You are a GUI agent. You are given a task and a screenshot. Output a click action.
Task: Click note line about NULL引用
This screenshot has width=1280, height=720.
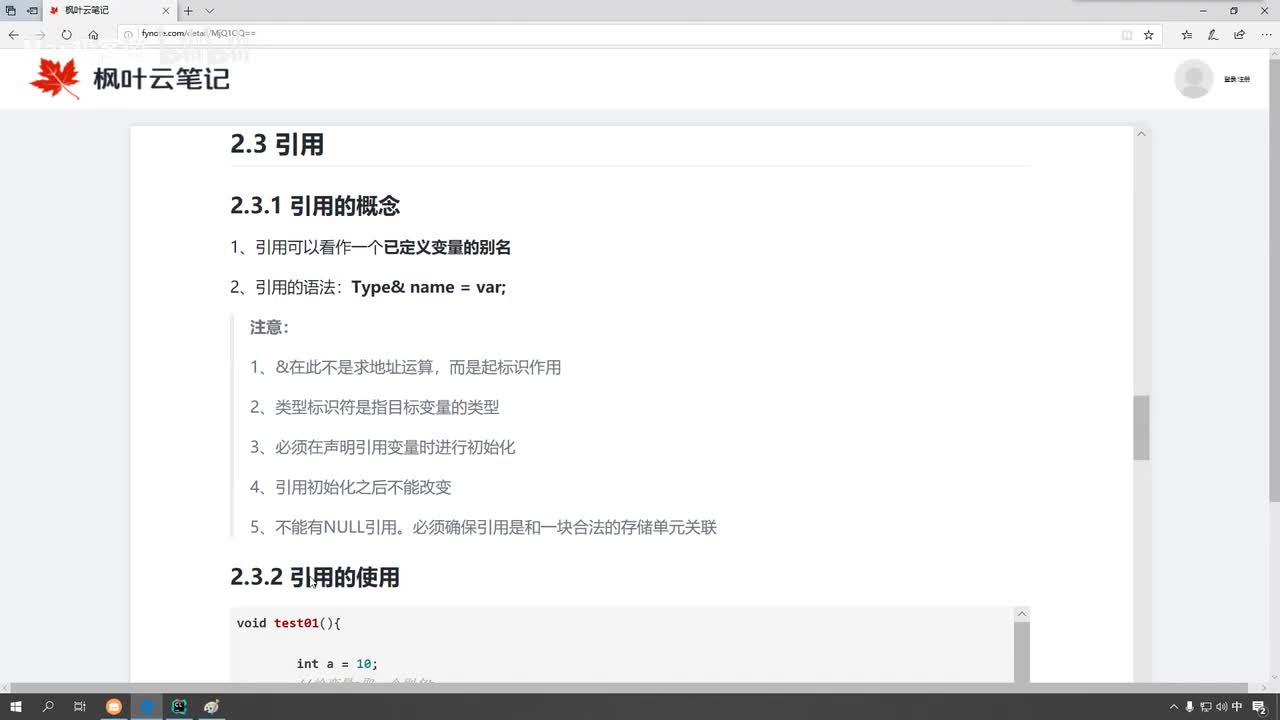pyautogui.click(x=483, y=527)
